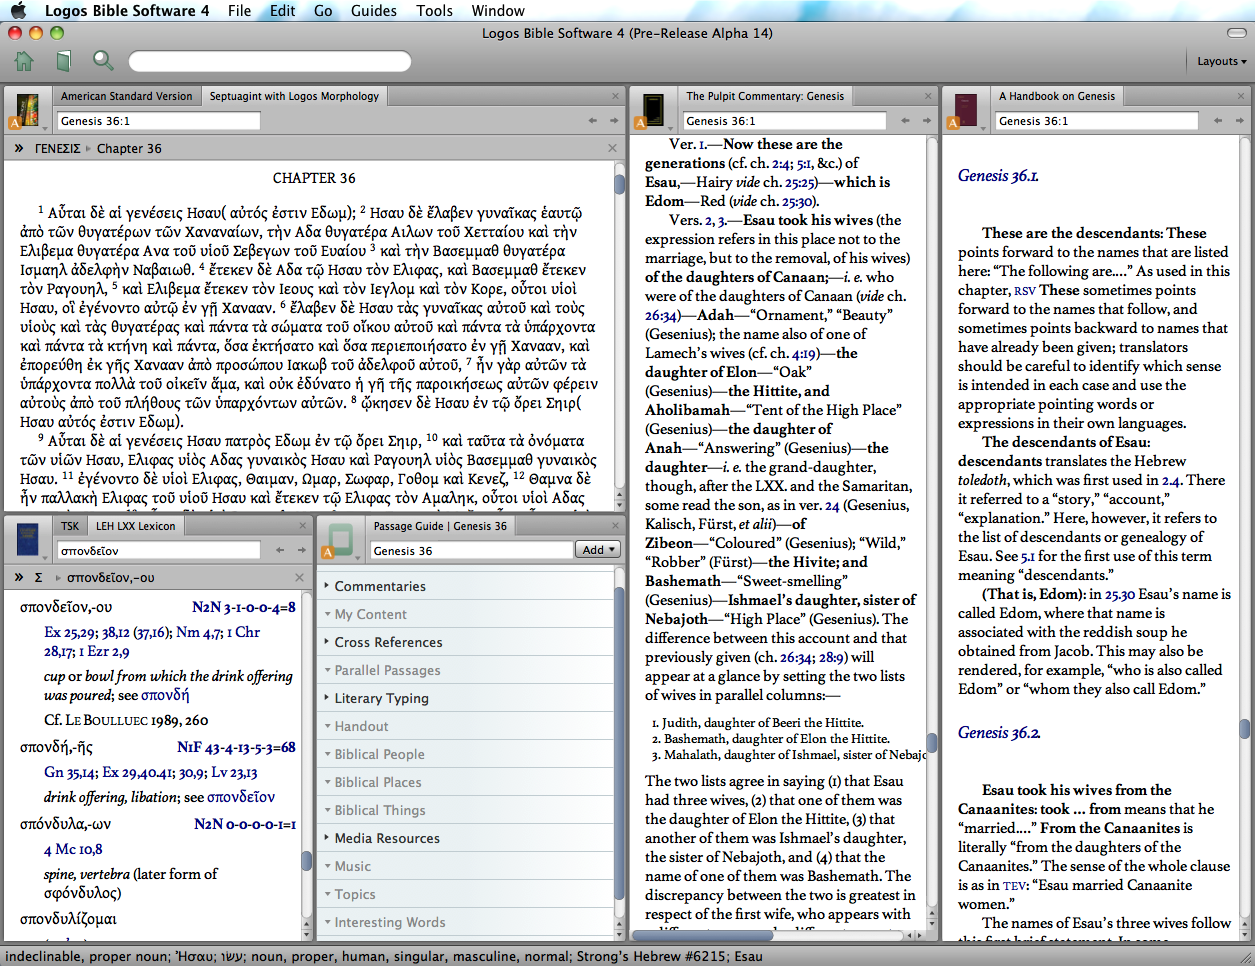
Task: Open Handbook on Genesis book cover menu
Action: pos(966,110)
